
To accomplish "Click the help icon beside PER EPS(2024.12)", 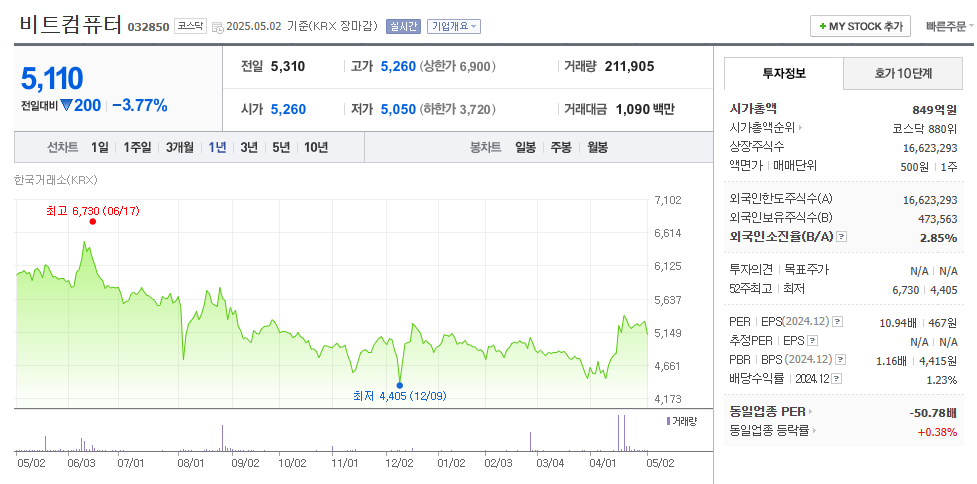I will click(838, 322).
